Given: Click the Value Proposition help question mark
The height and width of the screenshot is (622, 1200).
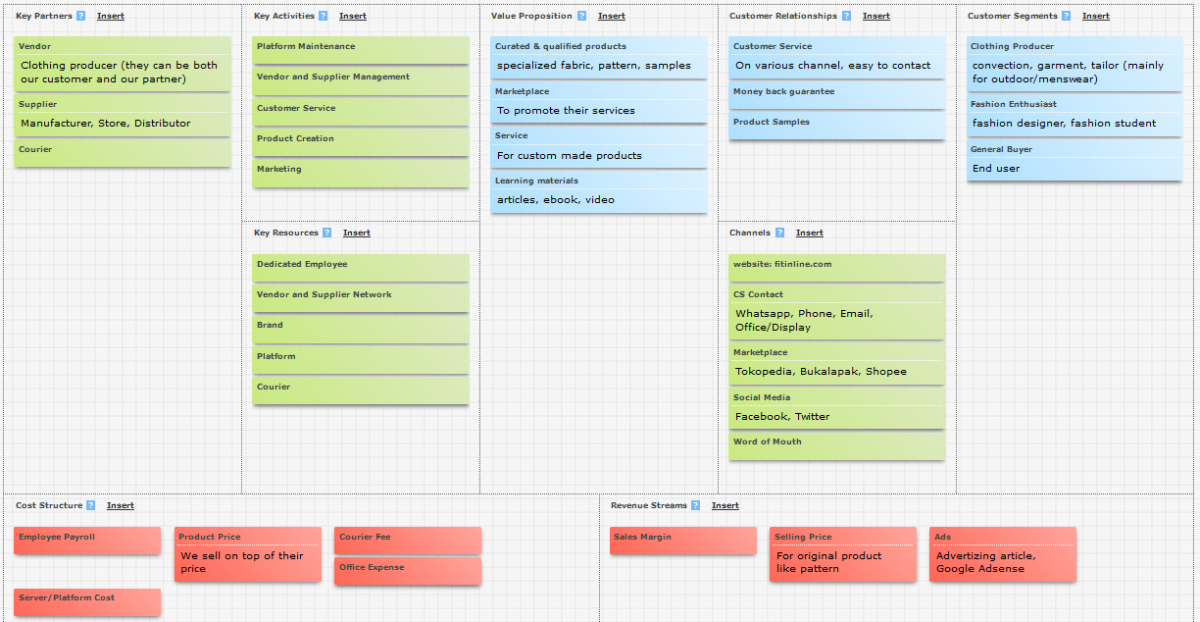Looking at the screenshot, I should (x=582, y=16).
